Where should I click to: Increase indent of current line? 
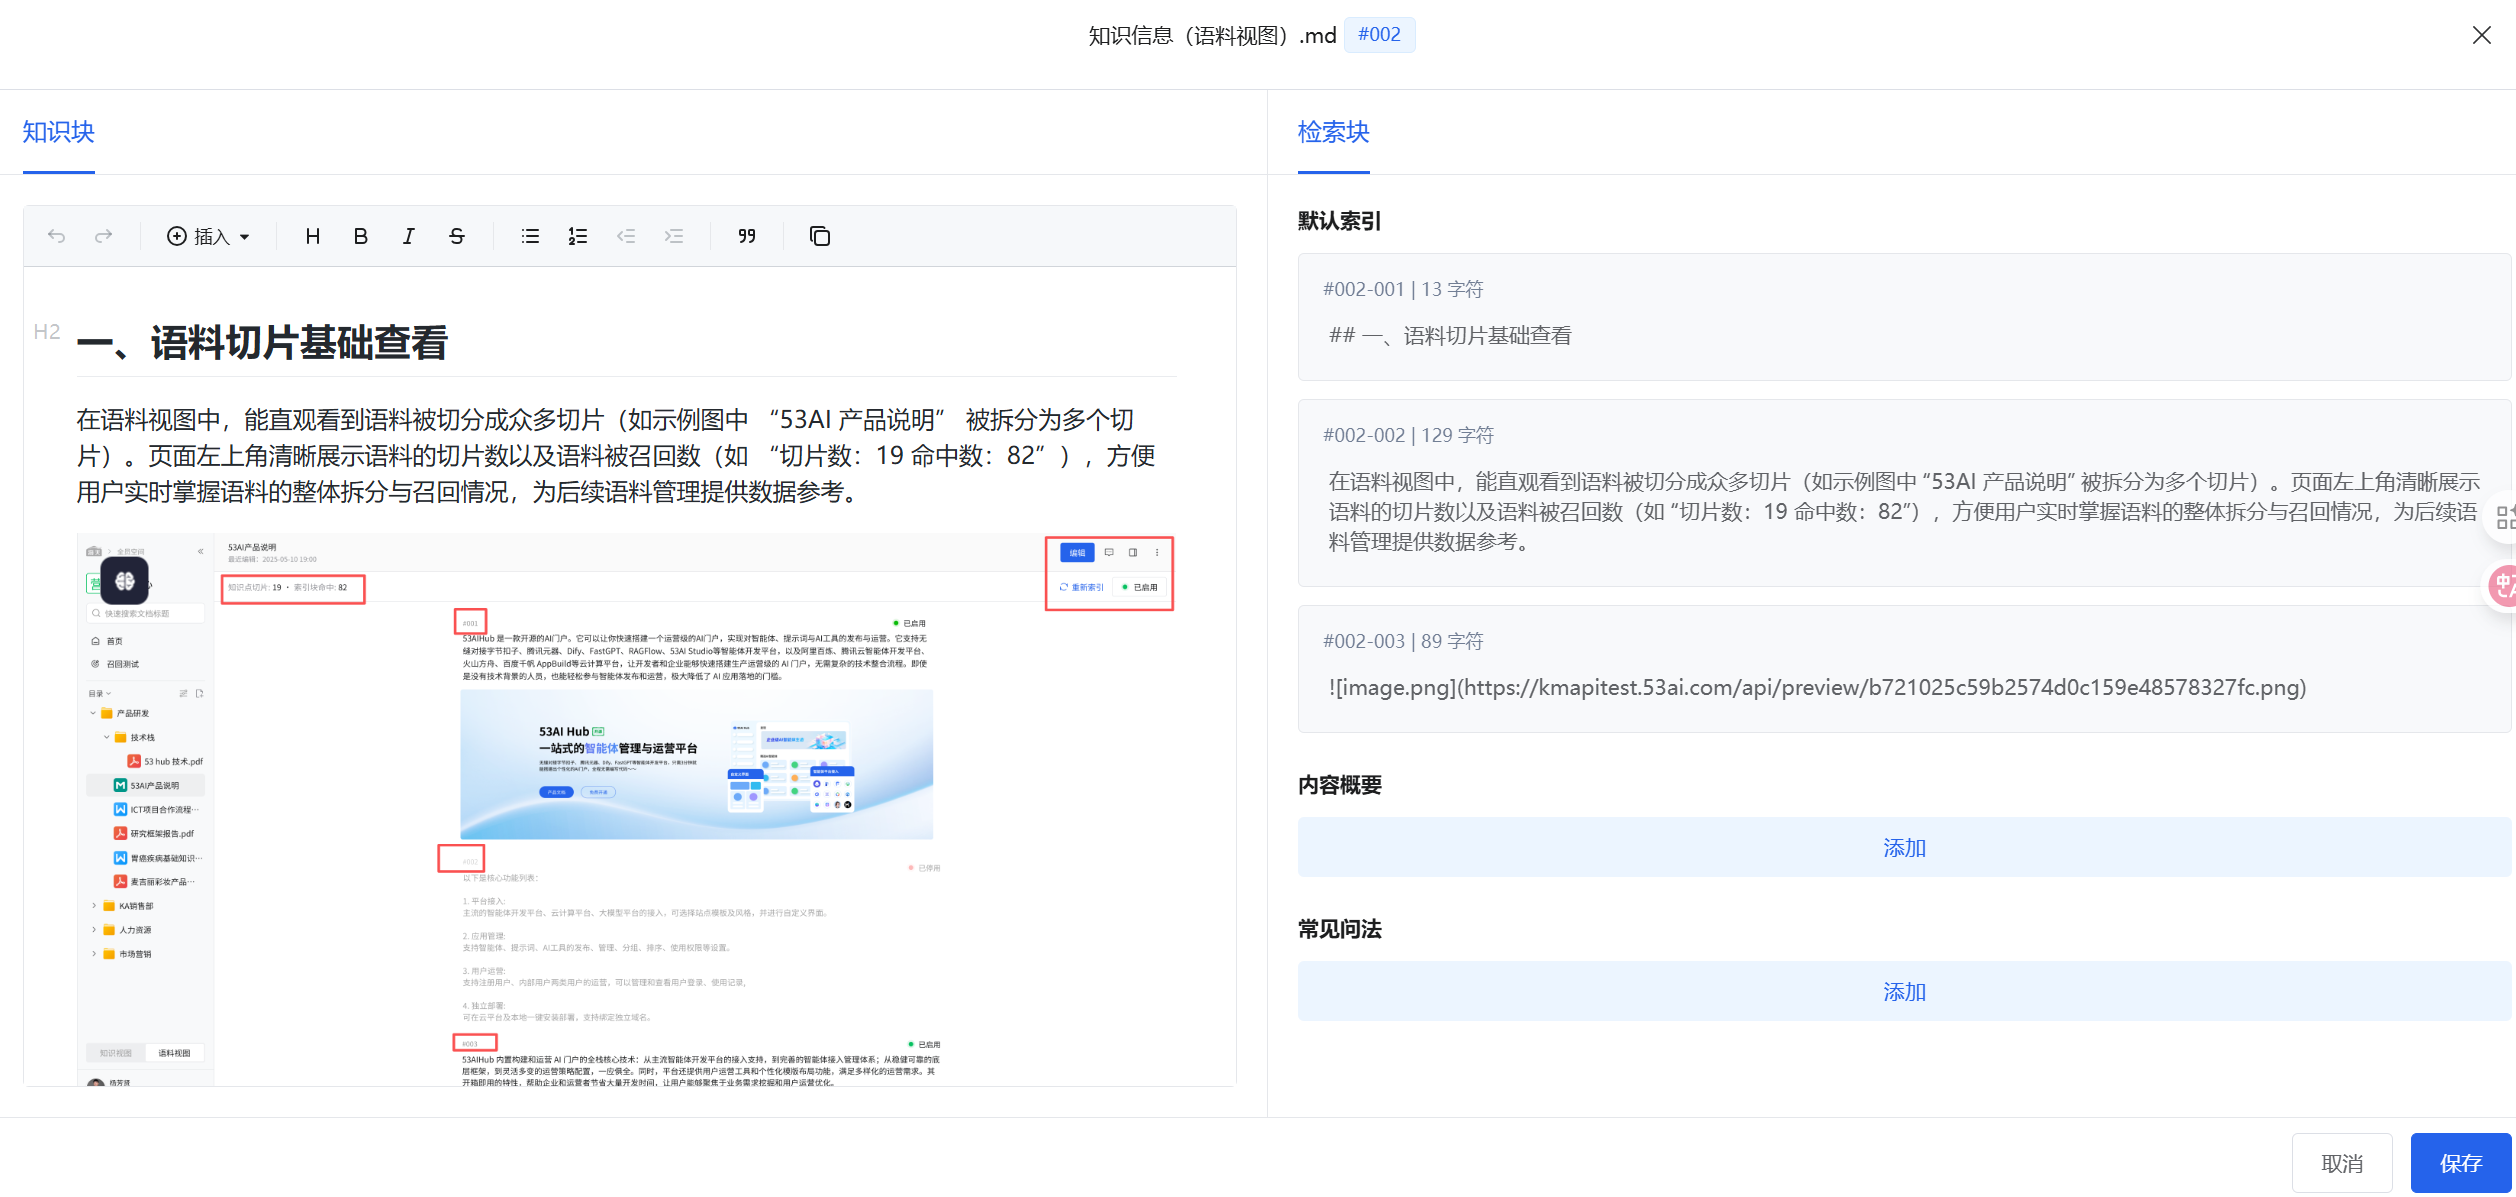pos(674,236)
